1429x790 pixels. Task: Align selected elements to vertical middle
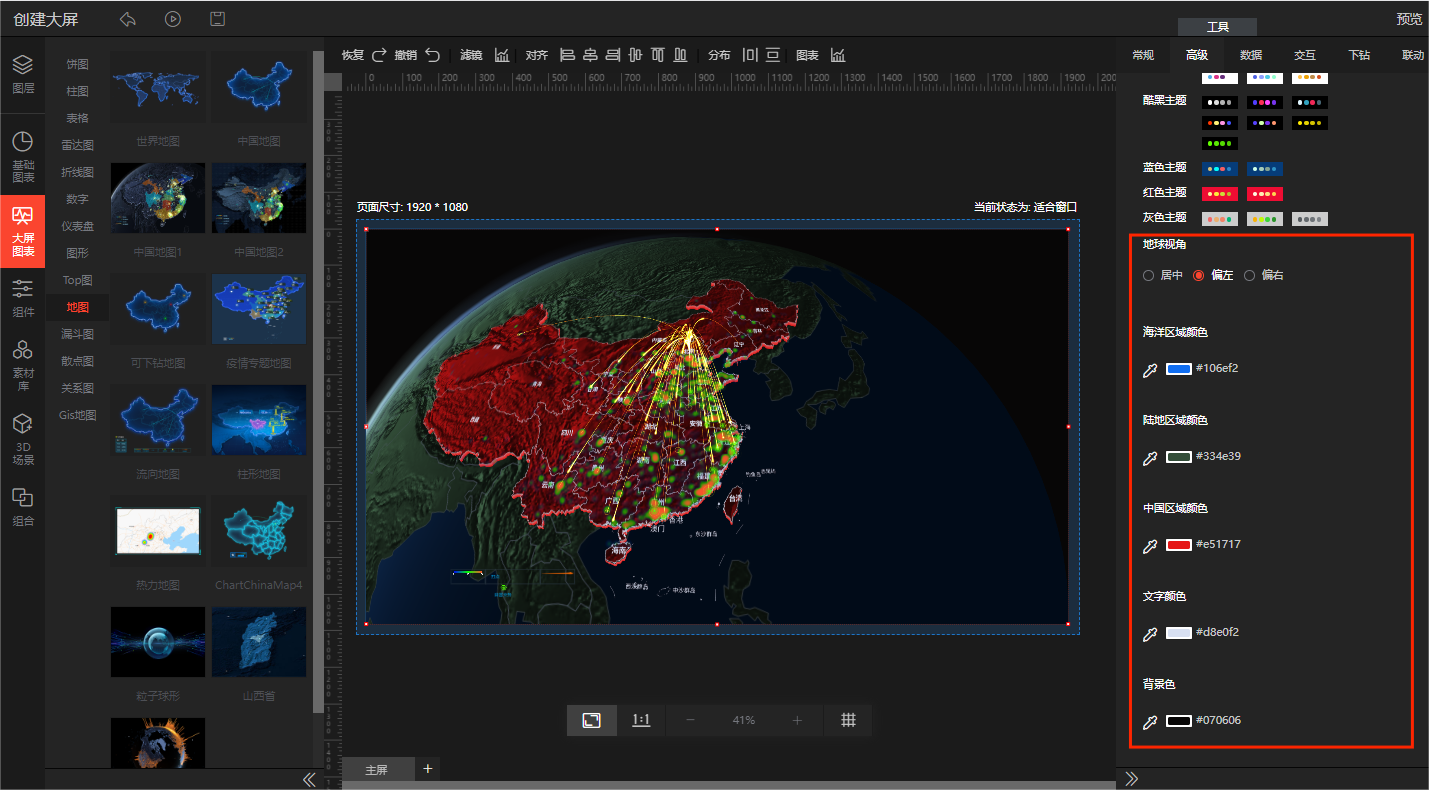point(635,55)
